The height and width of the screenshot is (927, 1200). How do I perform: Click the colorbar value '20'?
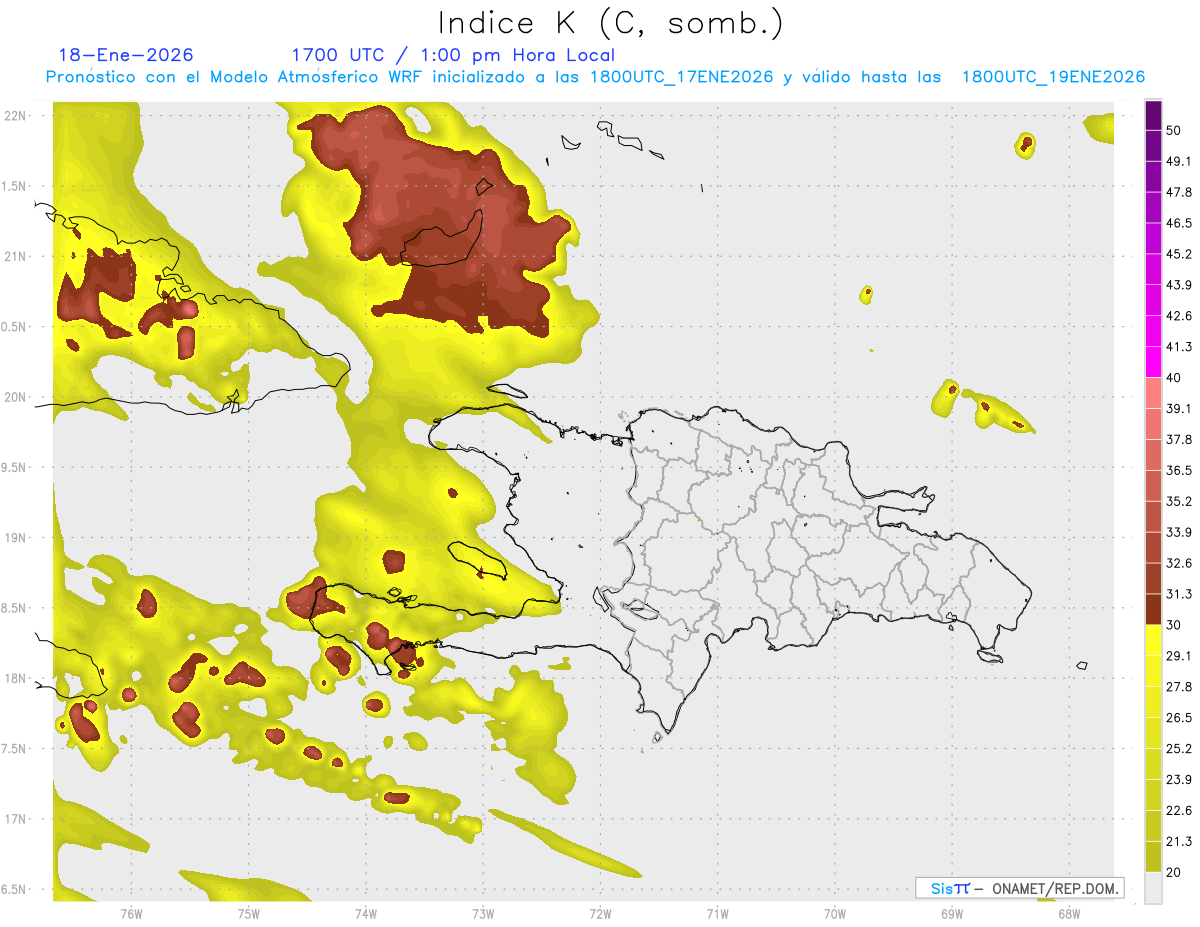[1174, 872]
